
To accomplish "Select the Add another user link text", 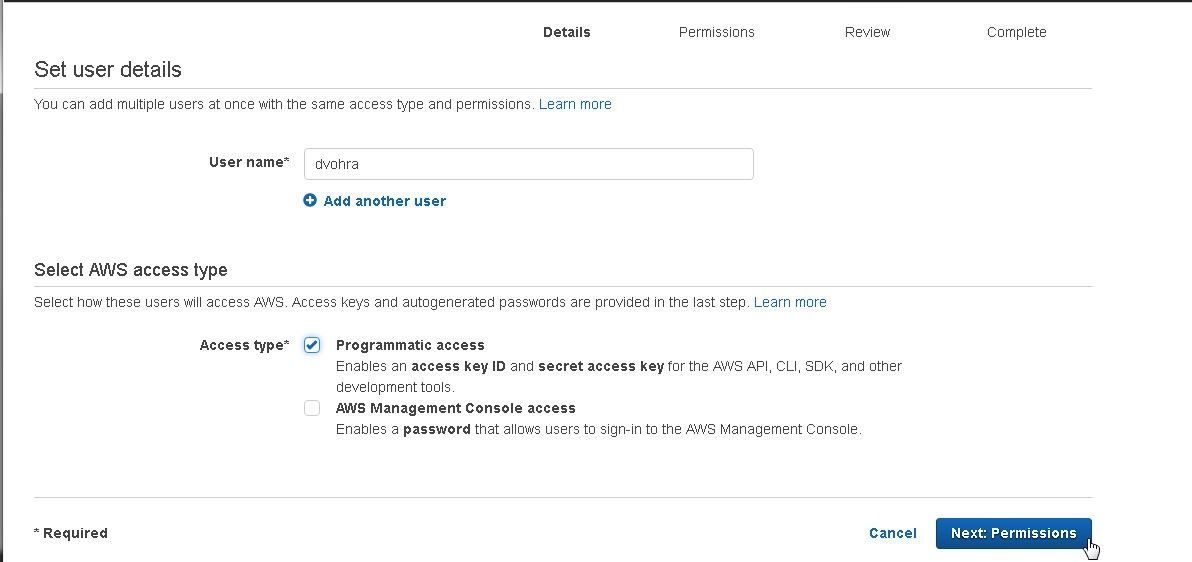I will (385, 201).
